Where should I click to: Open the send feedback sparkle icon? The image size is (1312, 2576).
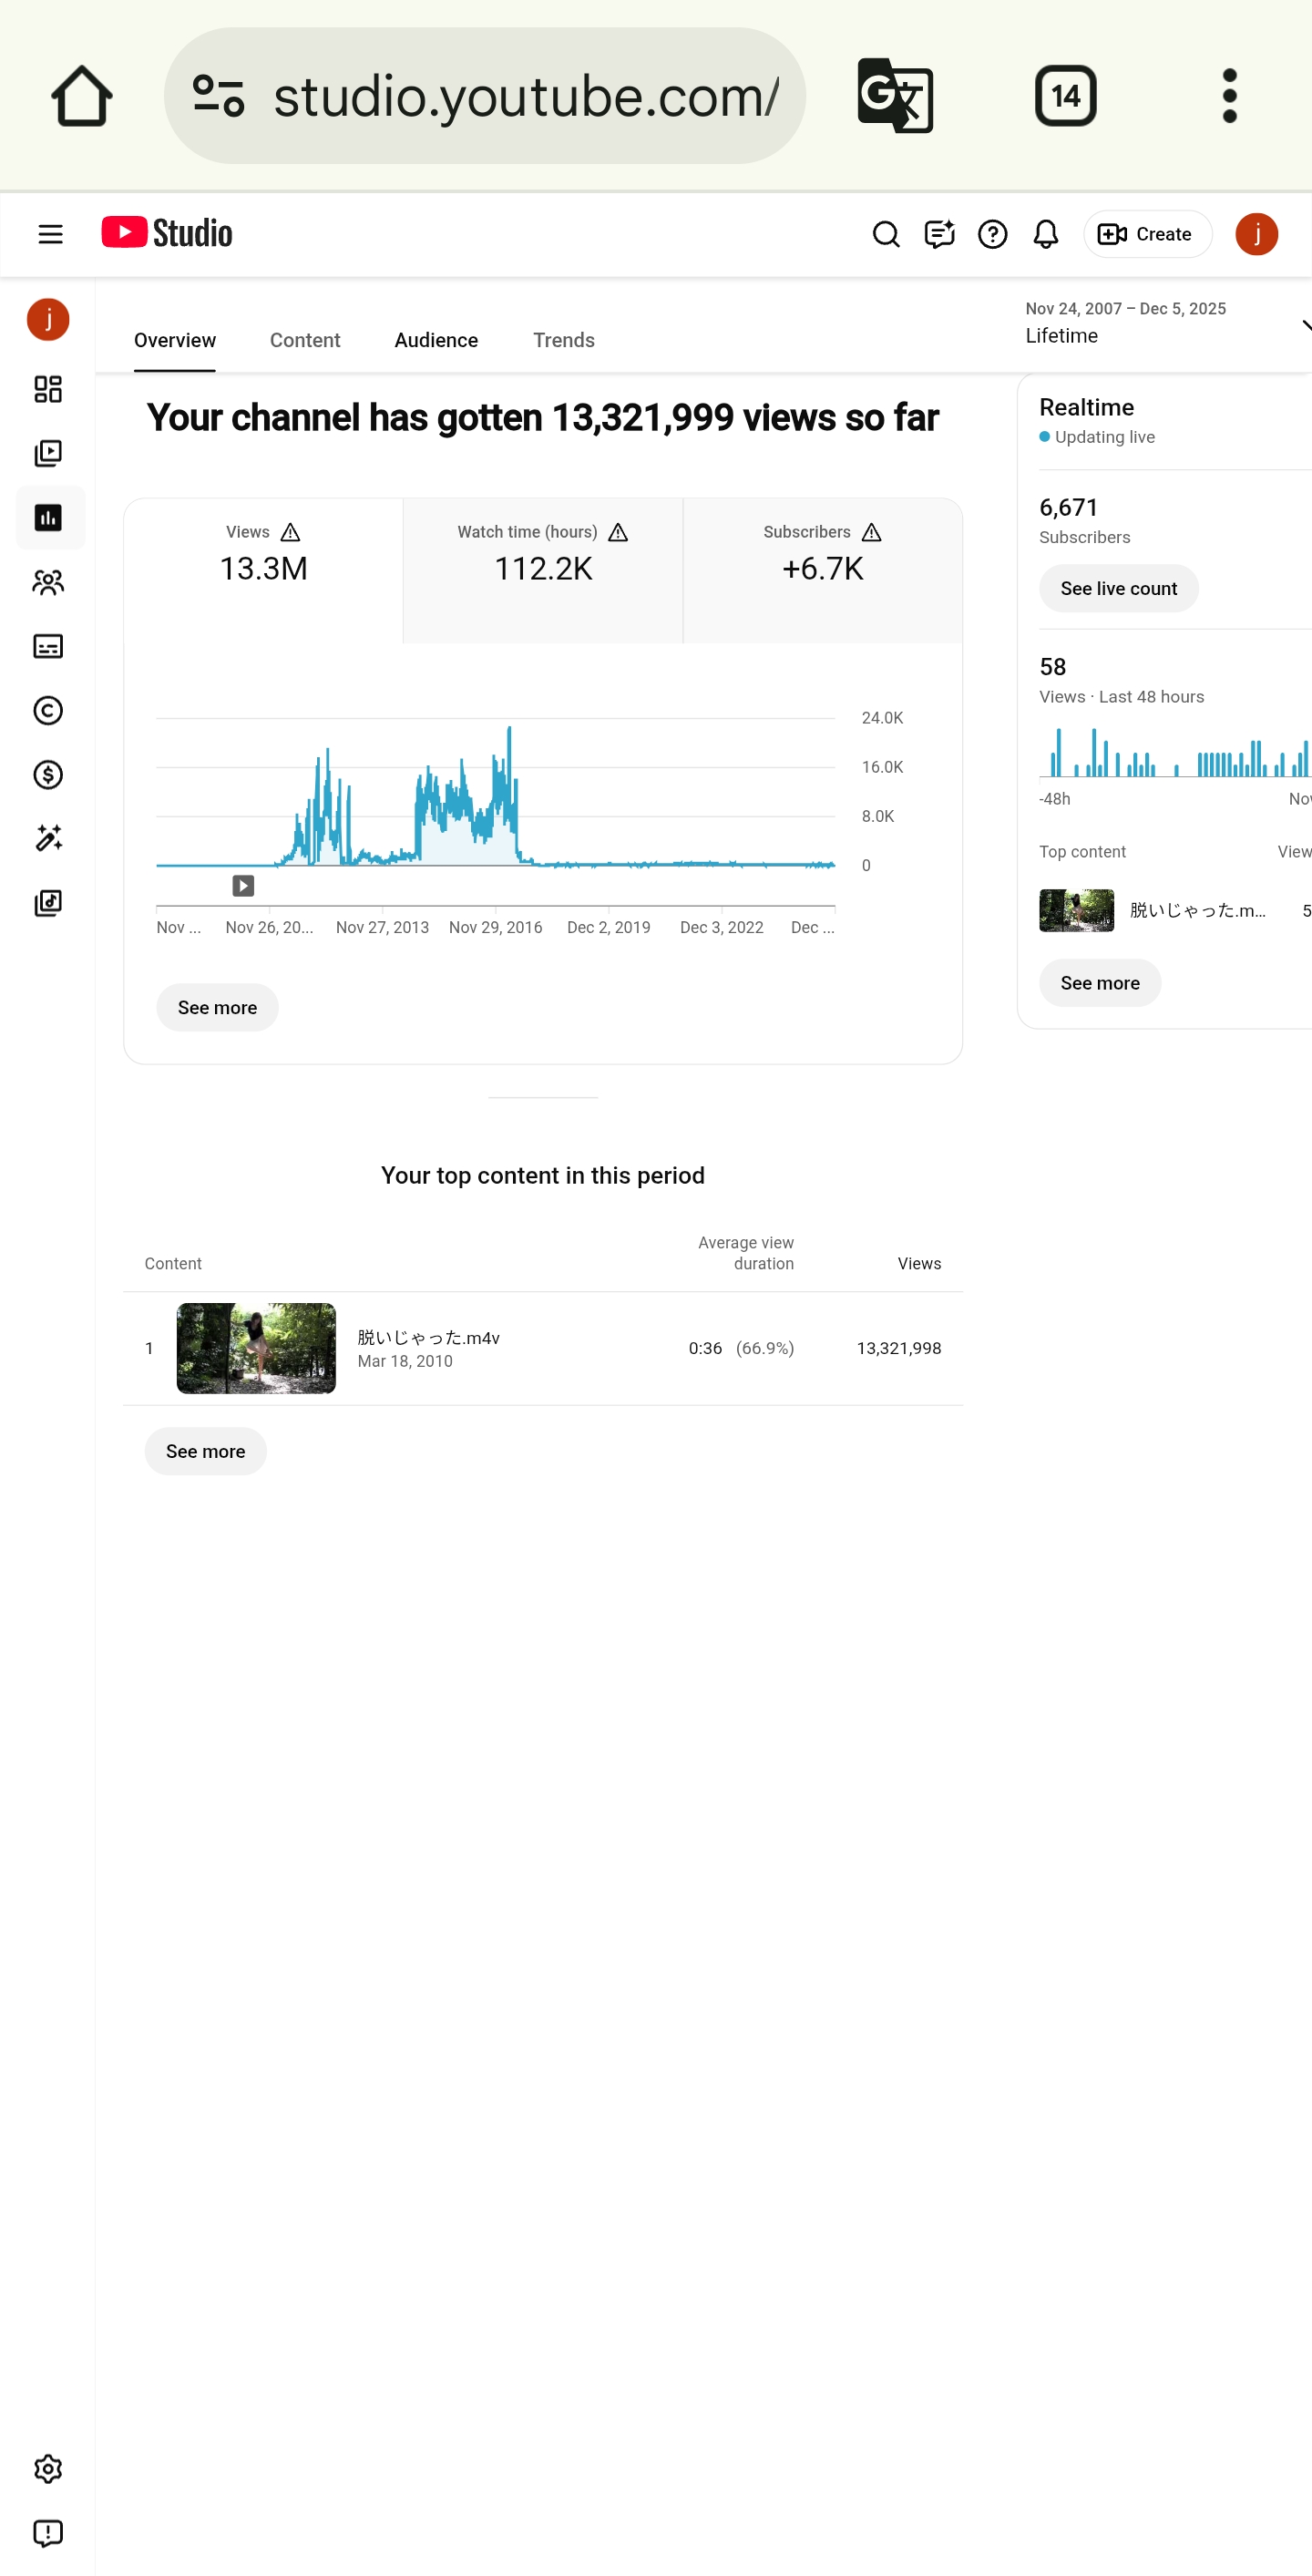click(x=939, y=234)
